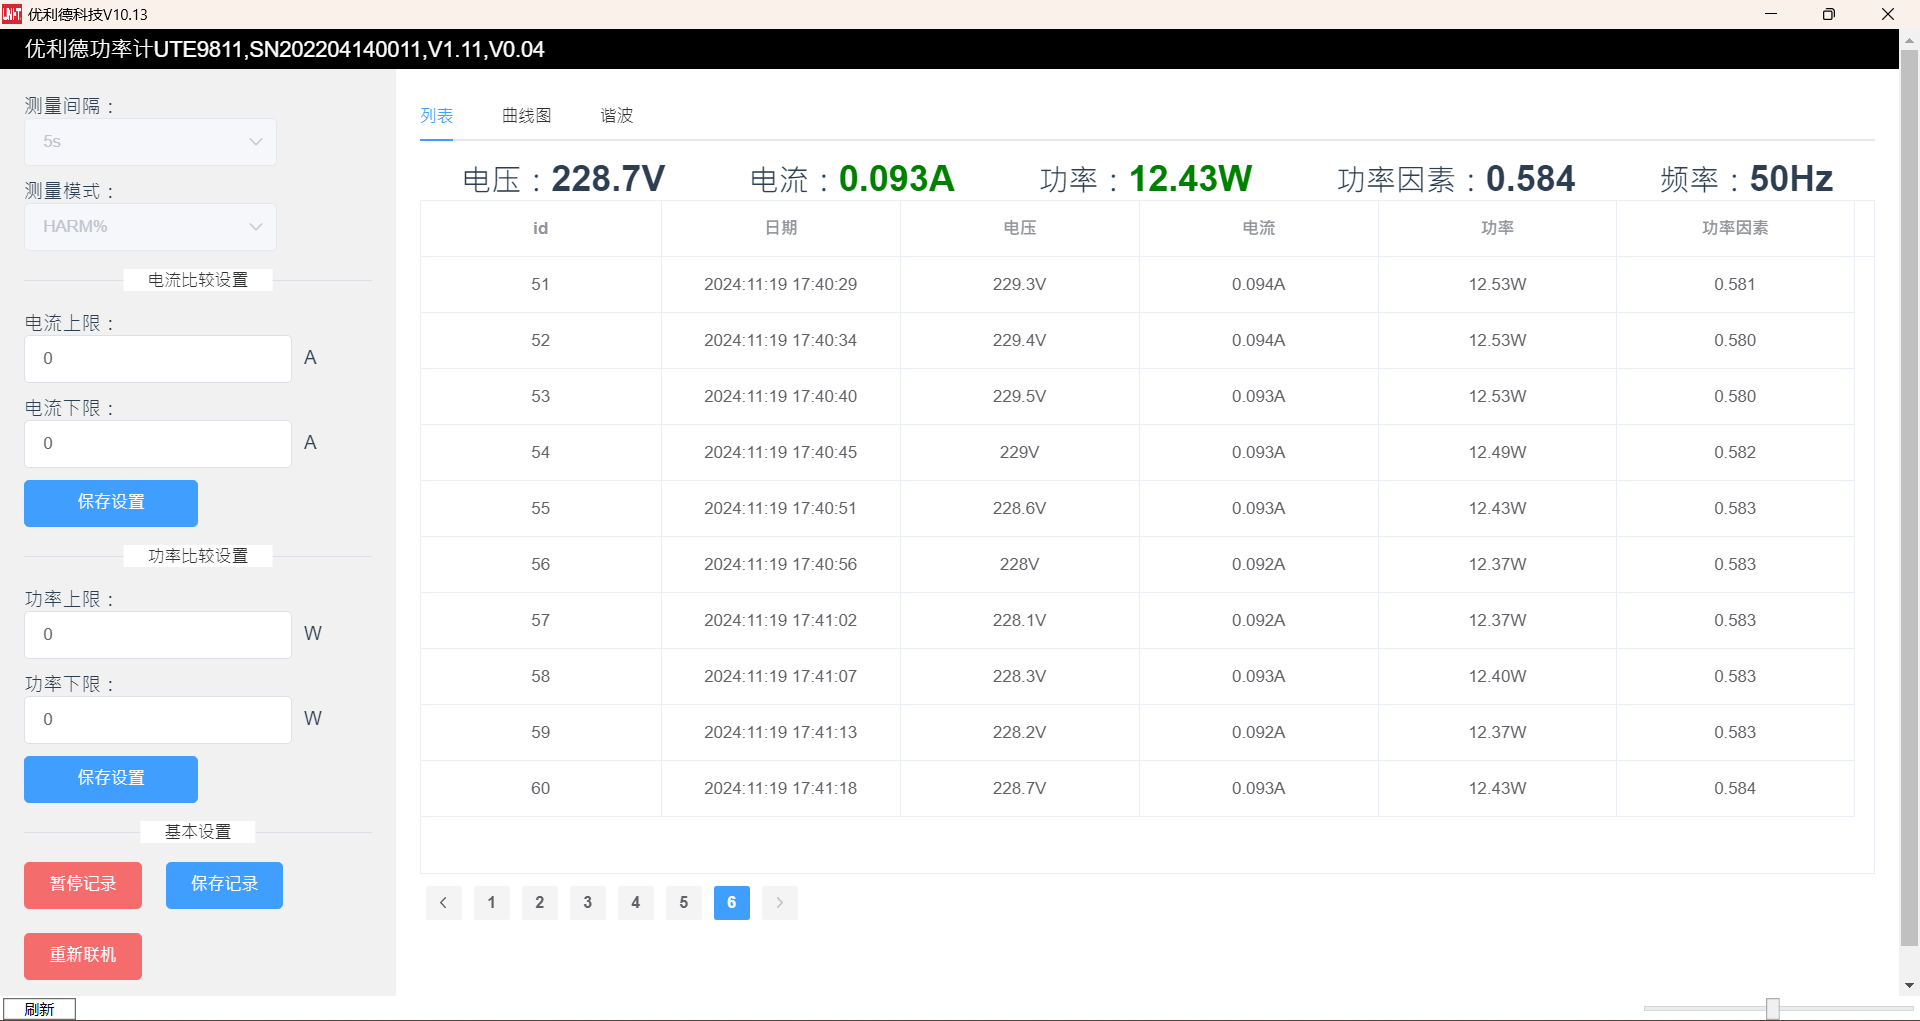This screenshot has width=1920, height=1021.
Task: Save settings under 功率比较设置
Action: (x=111, y=779)
